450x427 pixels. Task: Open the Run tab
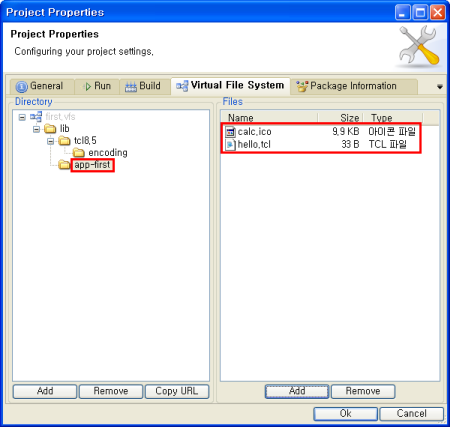[97, 86]
